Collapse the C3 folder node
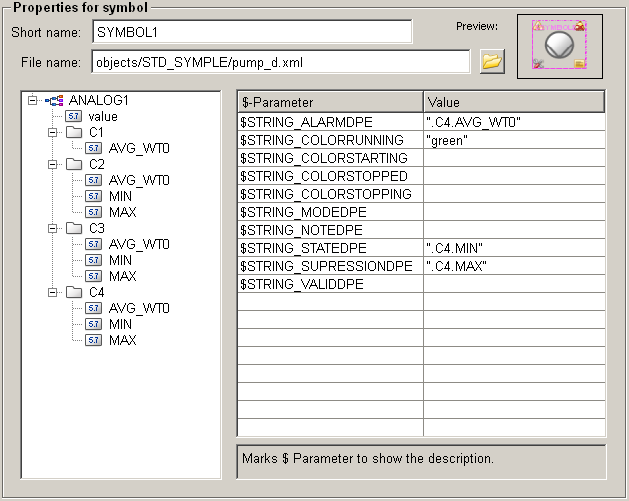The image size is (629, 501). [x=52, y=228]
